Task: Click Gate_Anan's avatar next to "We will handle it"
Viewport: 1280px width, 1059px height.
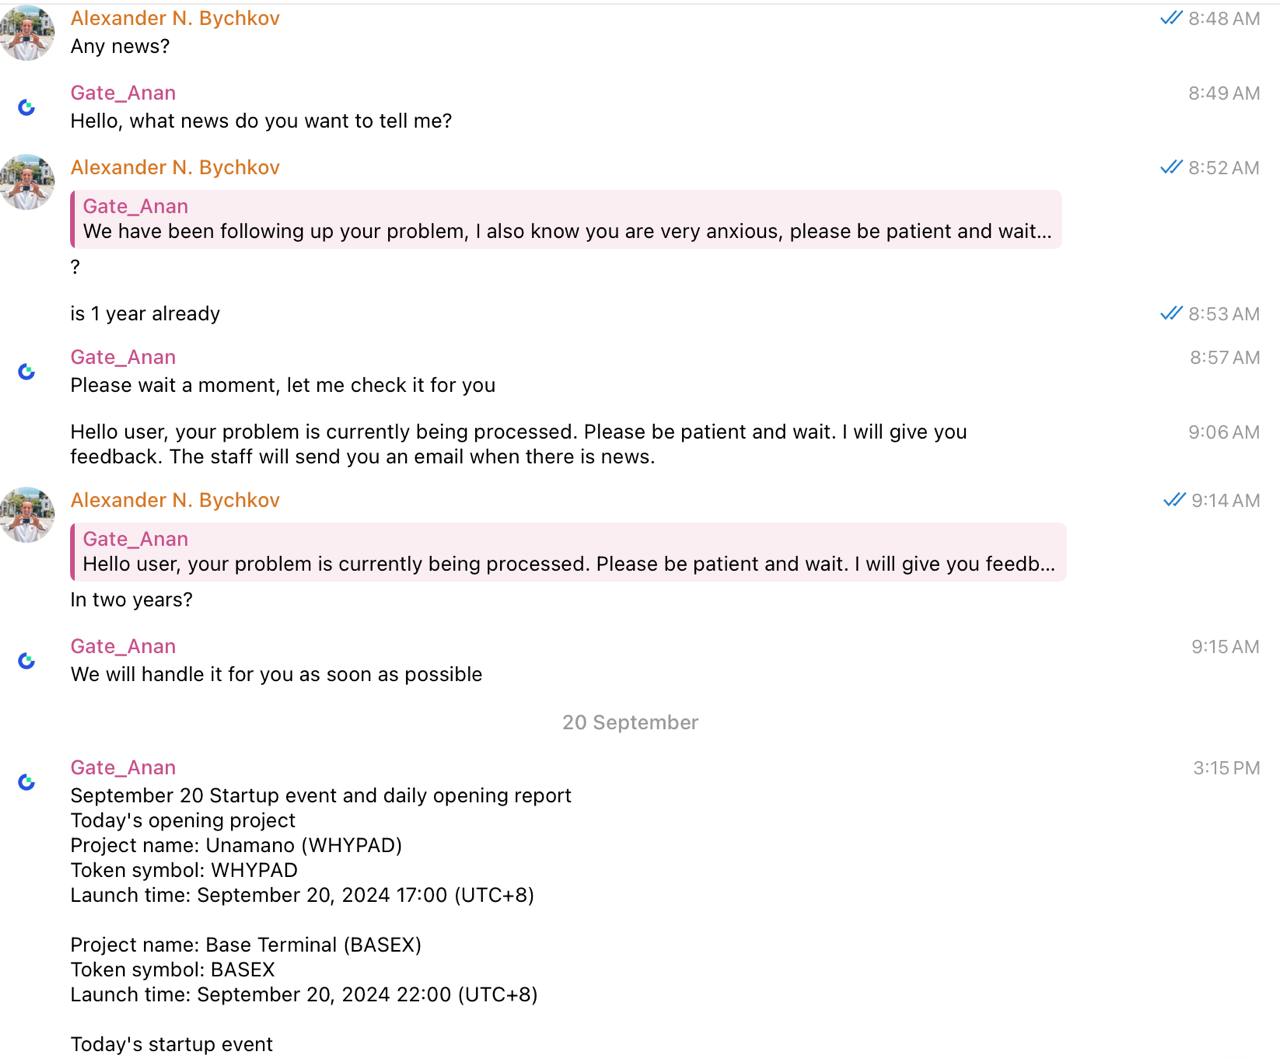Action: pos(27,661)
